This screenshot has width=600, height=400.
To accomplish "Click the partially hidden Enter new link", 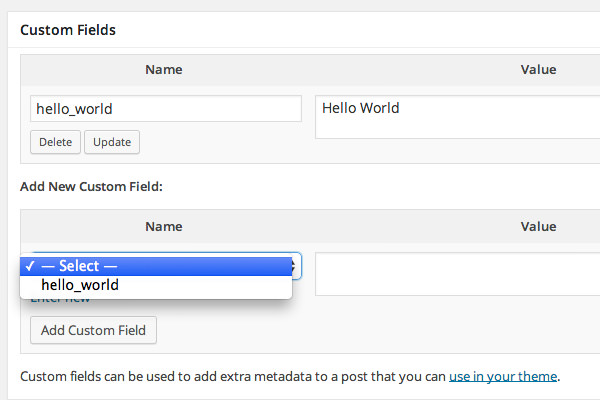I will [x=60, y=301].
